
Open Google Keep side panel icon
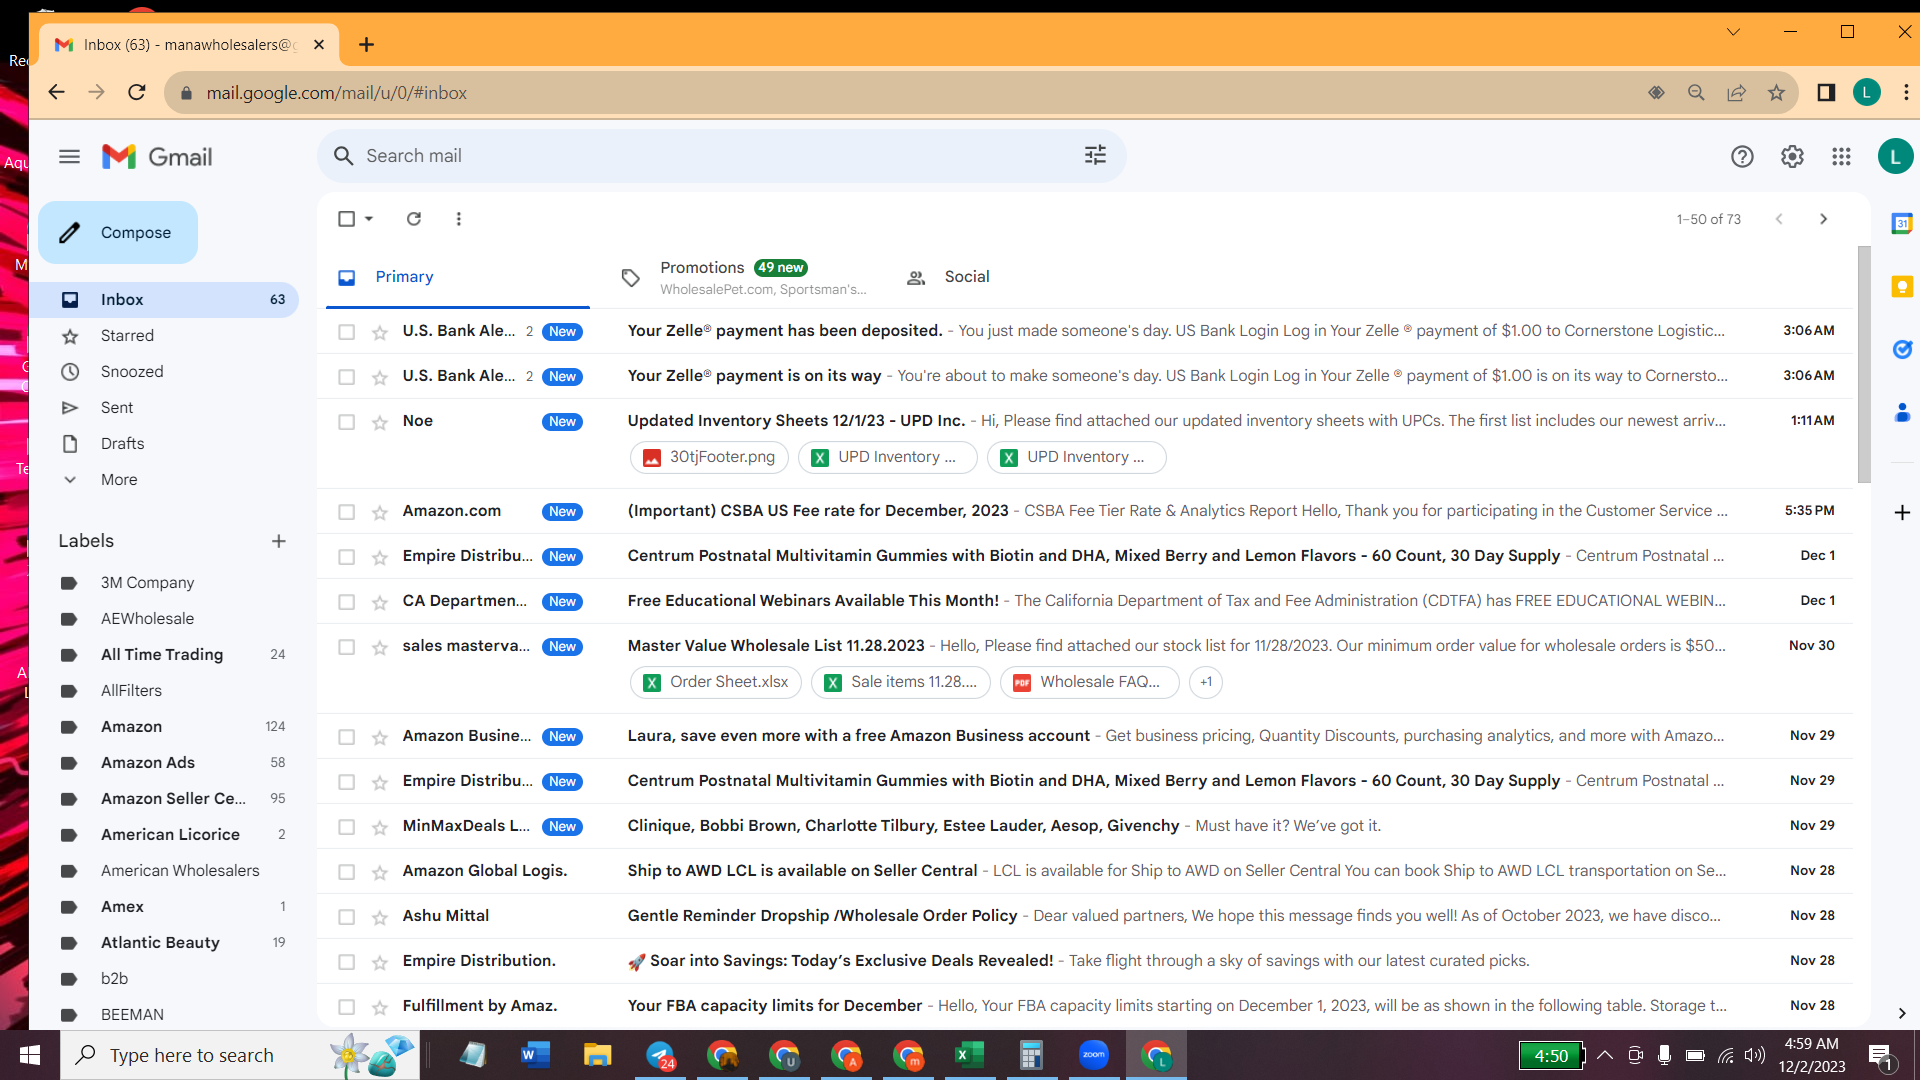[1902, 287]
